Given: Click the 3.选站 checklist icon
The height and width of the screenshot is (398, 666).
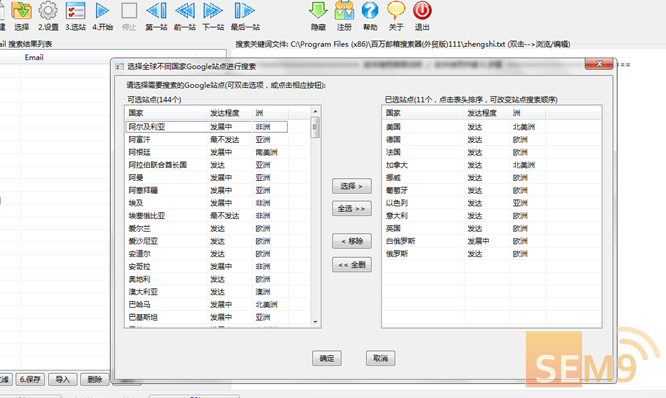Looking at the screenshot, I should [76, 11].
